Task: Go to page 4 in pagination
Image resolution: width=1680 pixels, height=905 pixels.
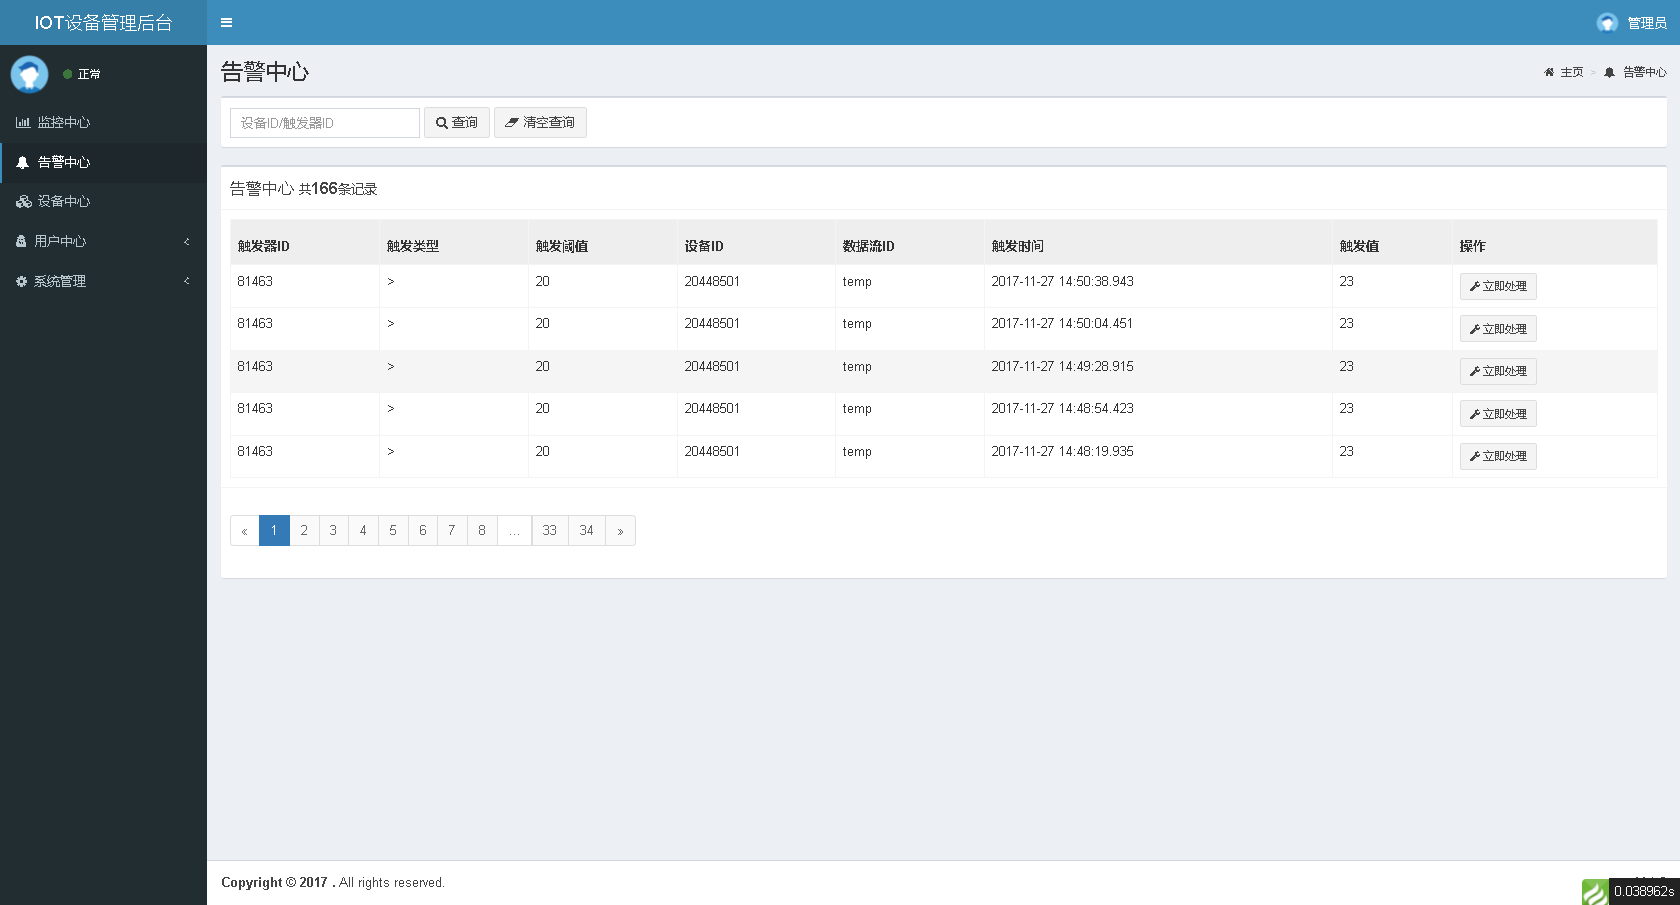Action: (363, 531)
